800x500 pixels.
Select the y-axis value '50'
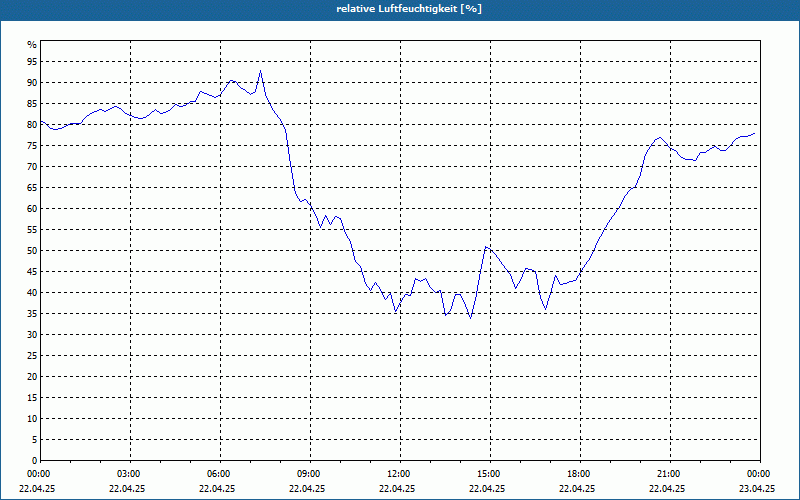coord(32,251)
